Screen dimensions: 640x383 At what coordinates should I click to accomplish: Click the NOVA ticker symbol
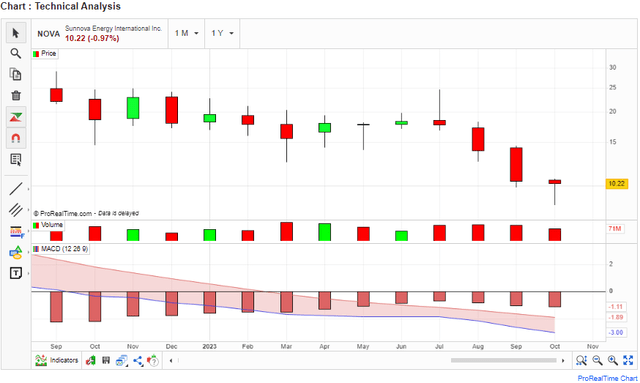(x=49, y=34)
